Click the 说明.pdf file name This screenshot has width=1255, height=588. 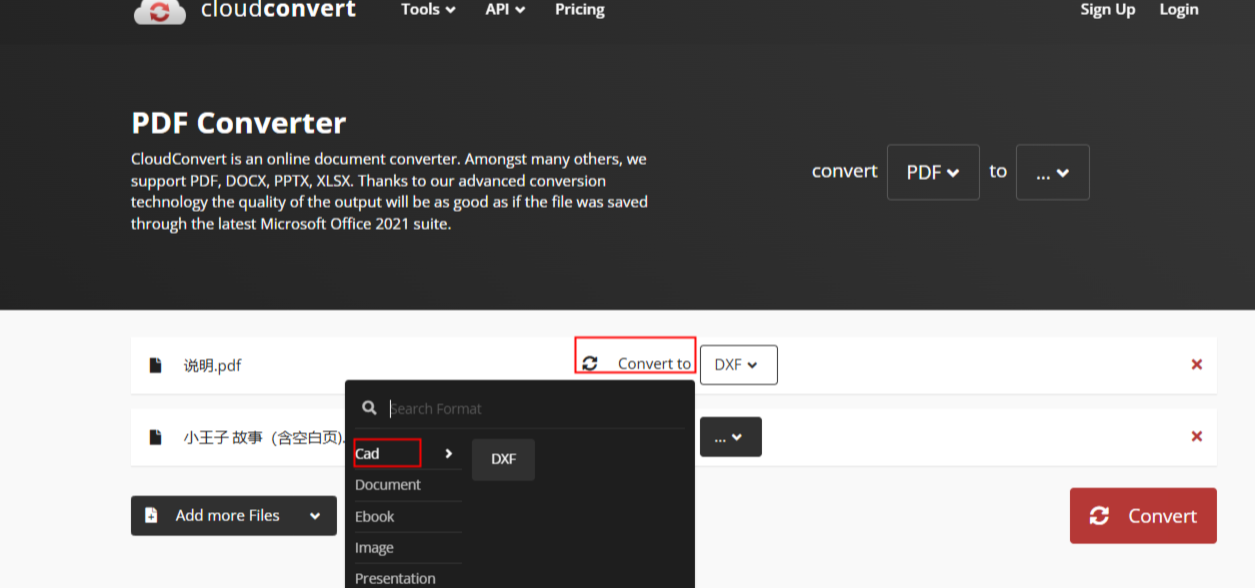212,365
